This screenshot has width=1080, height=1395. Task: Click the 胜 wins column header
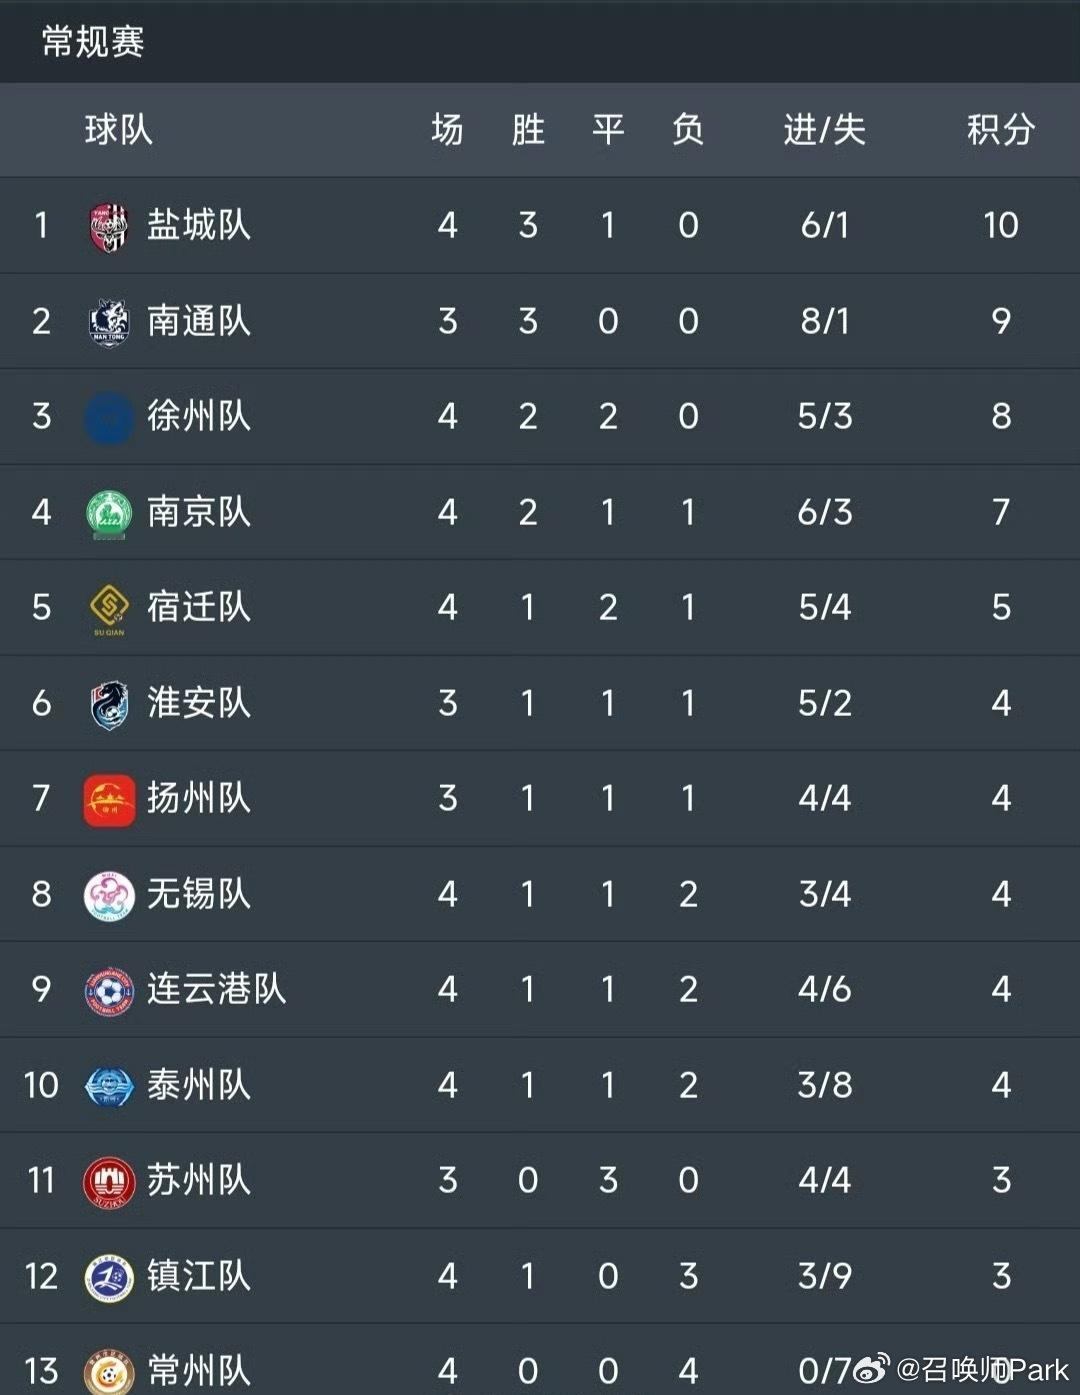coord(528,130)
